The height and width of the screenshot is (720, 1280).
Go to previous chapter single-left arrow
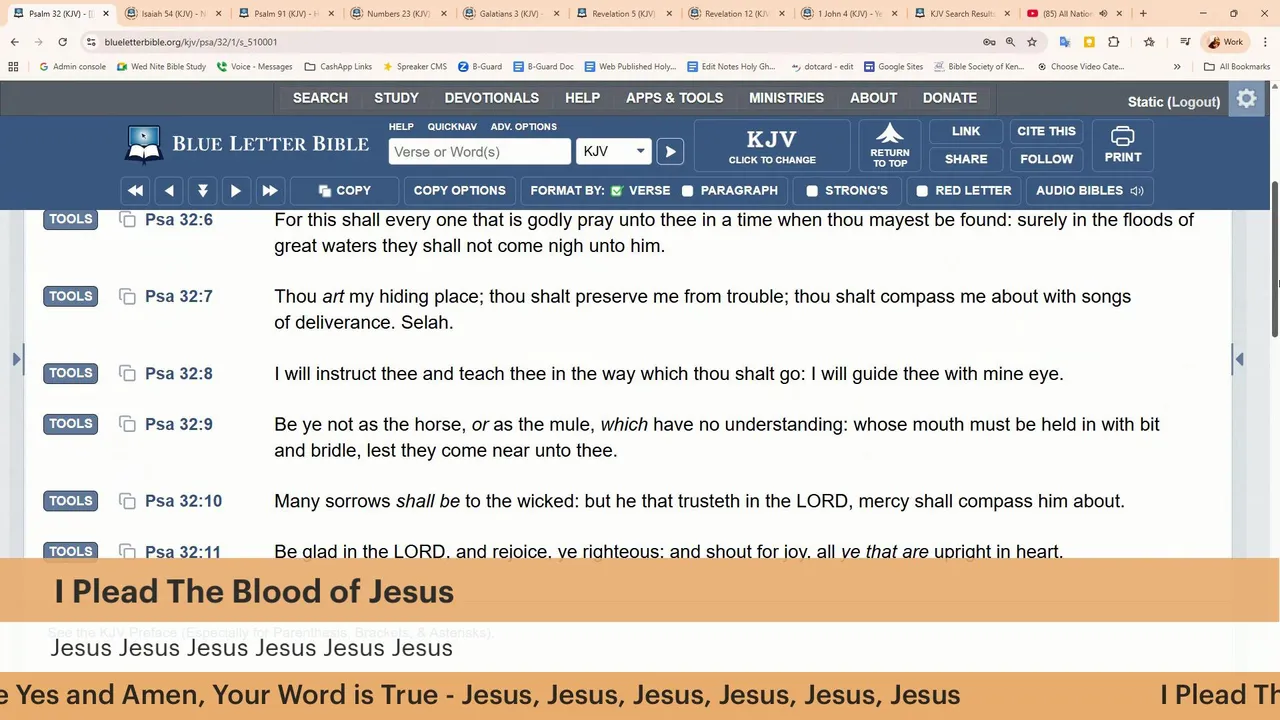click(x=169, y=190)
